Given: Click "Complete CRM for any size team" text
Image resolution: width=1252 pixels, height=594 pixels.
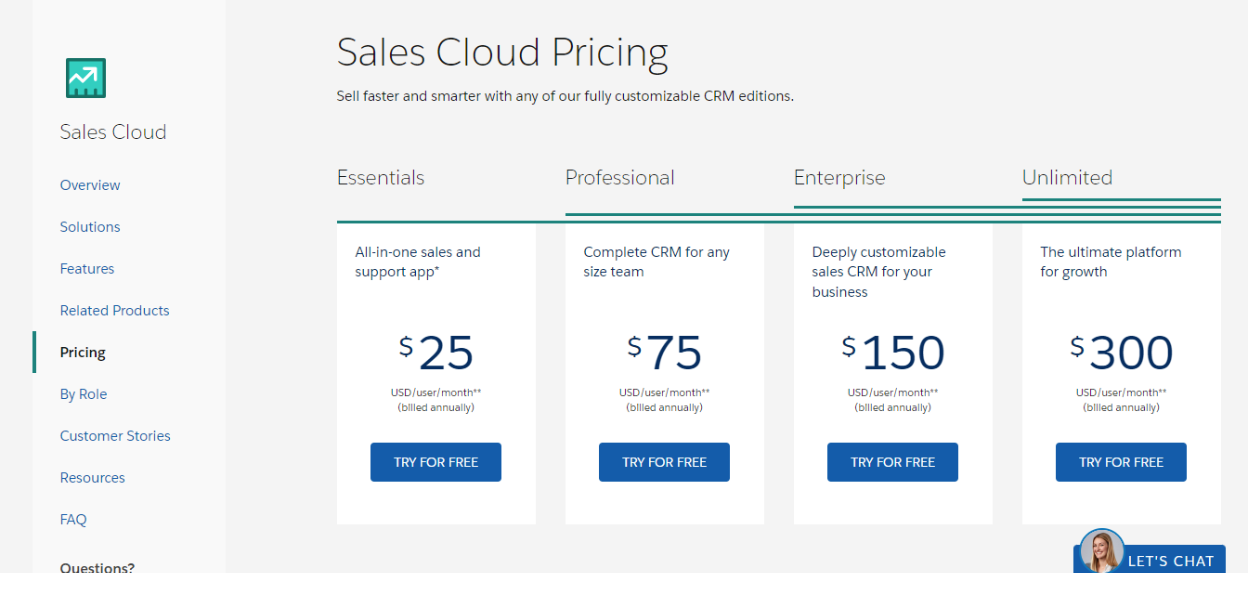Looking at the screenshot, I should point(657,262).
